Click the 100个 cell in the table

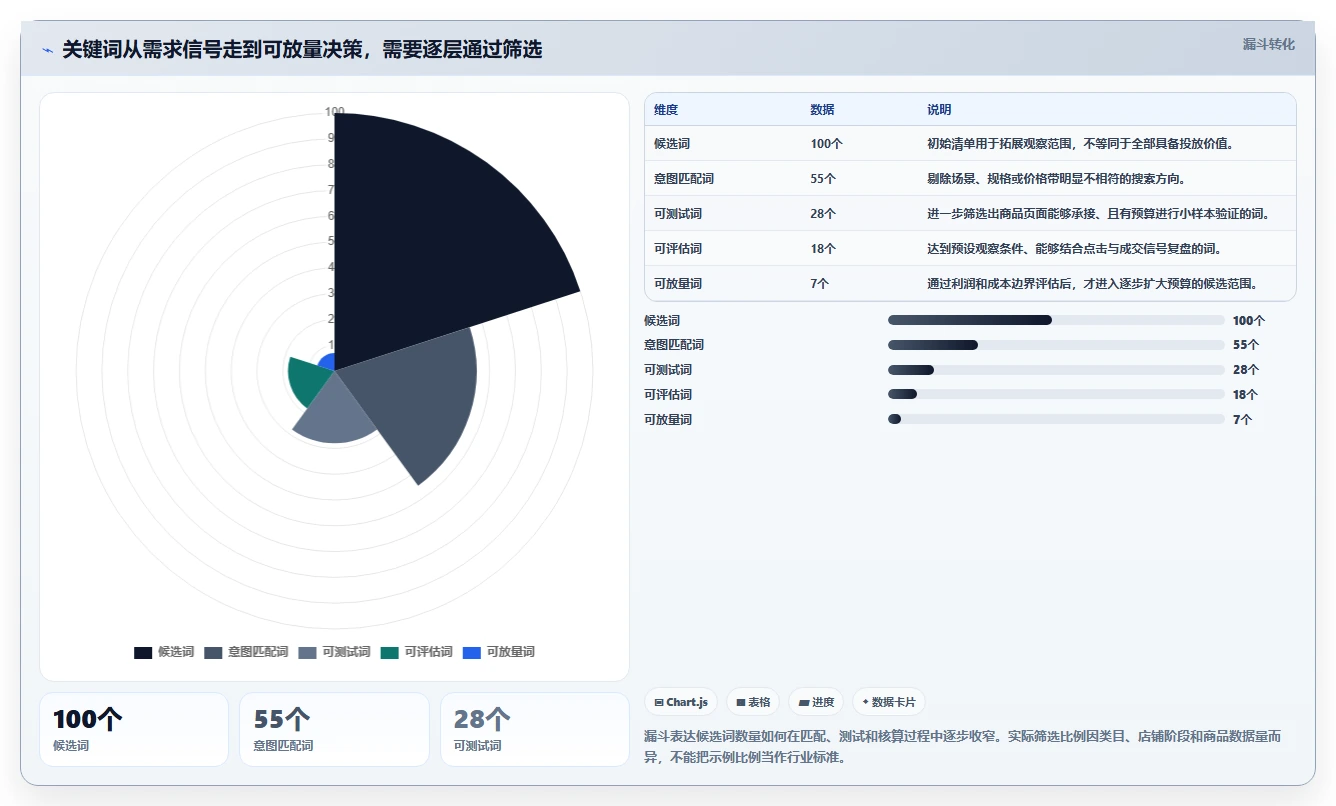[x=827, y=144]
